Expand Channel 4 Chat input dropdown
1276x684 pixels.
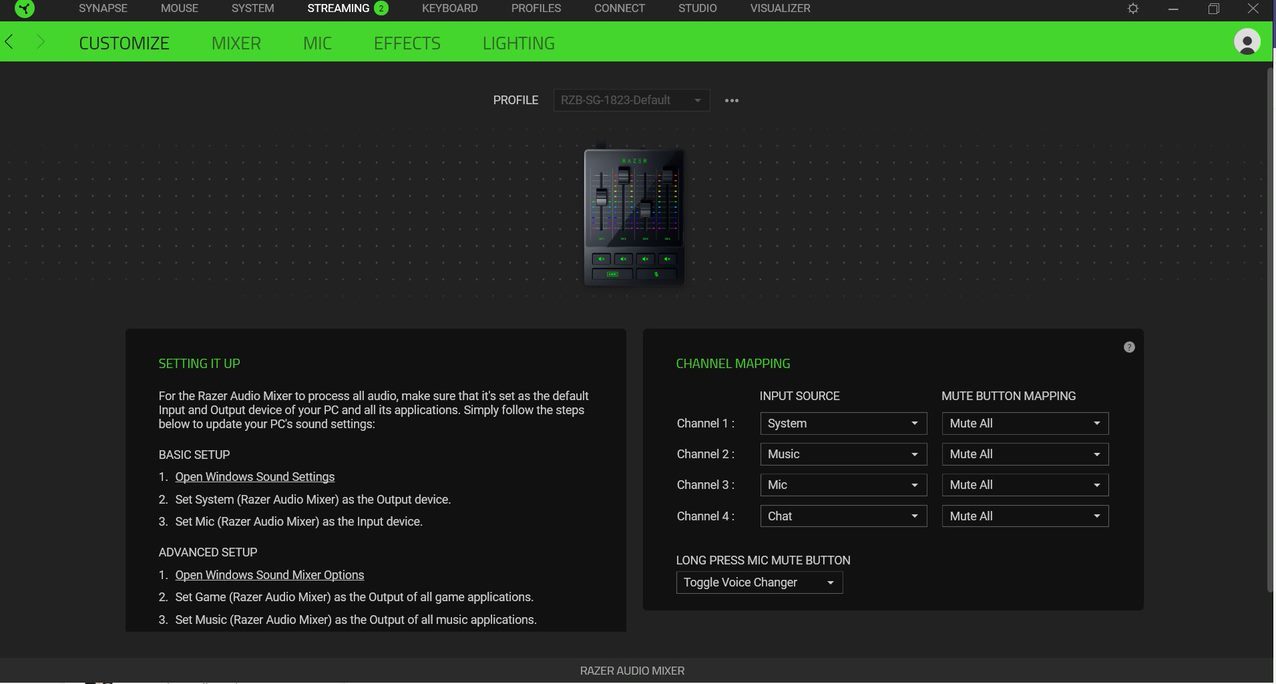pos(843,516)
